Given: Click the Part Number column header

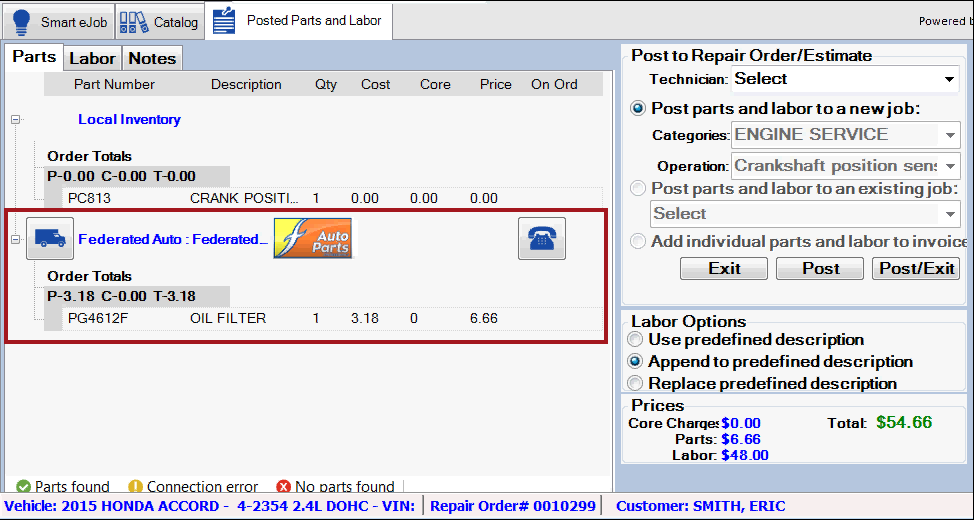Looking at the screenshot, I should (114, 84).
